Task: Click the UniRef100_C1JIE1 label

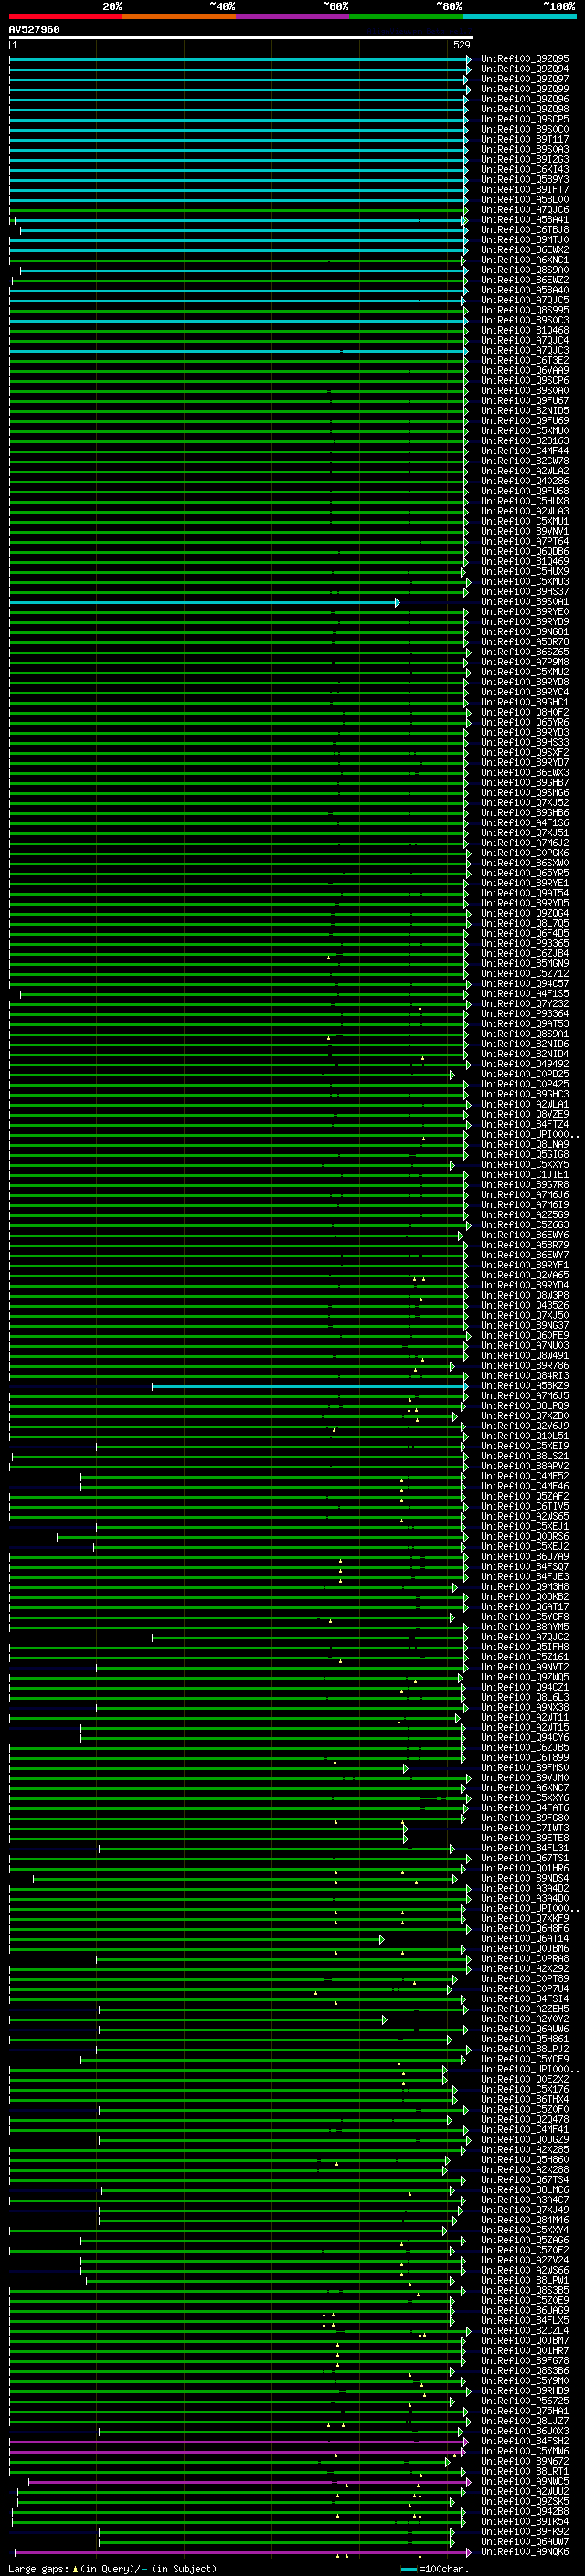Action: [525, 1175]
